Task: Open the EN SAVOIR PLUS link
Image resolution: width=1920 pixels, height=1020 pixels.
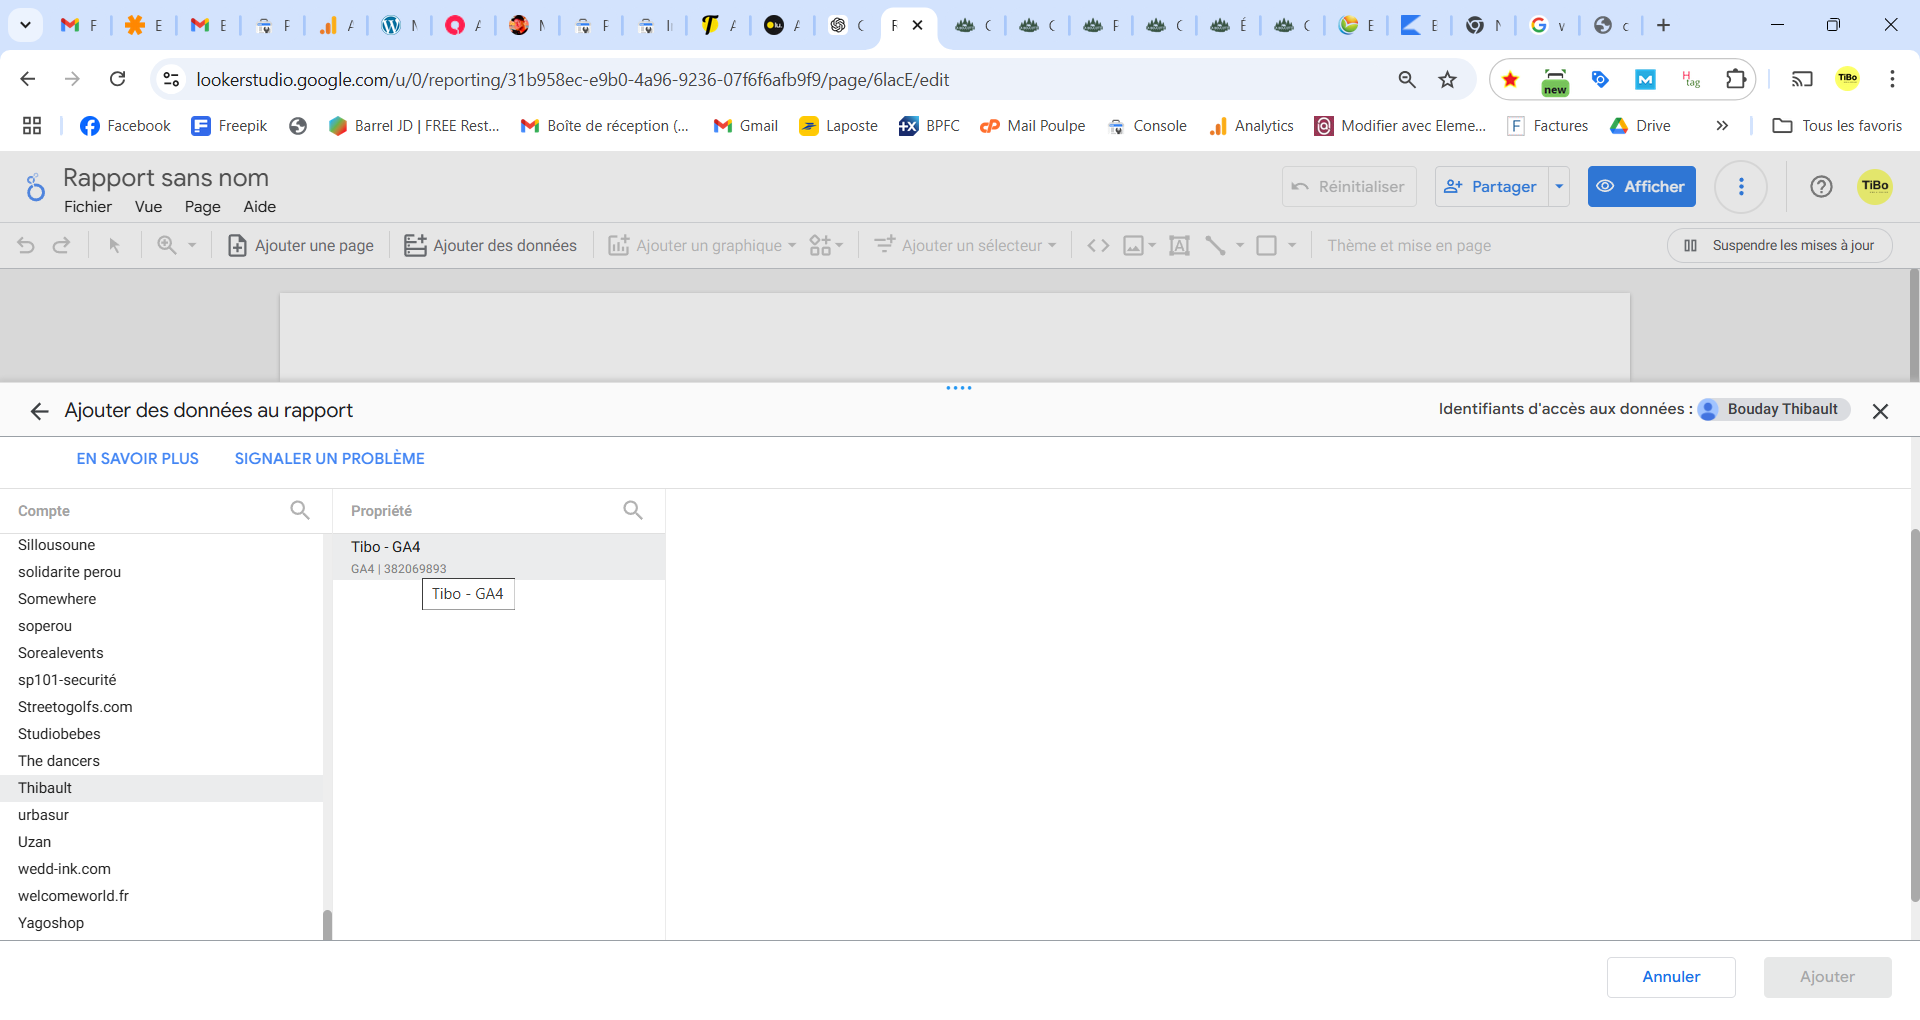Action: click(138, 459)
